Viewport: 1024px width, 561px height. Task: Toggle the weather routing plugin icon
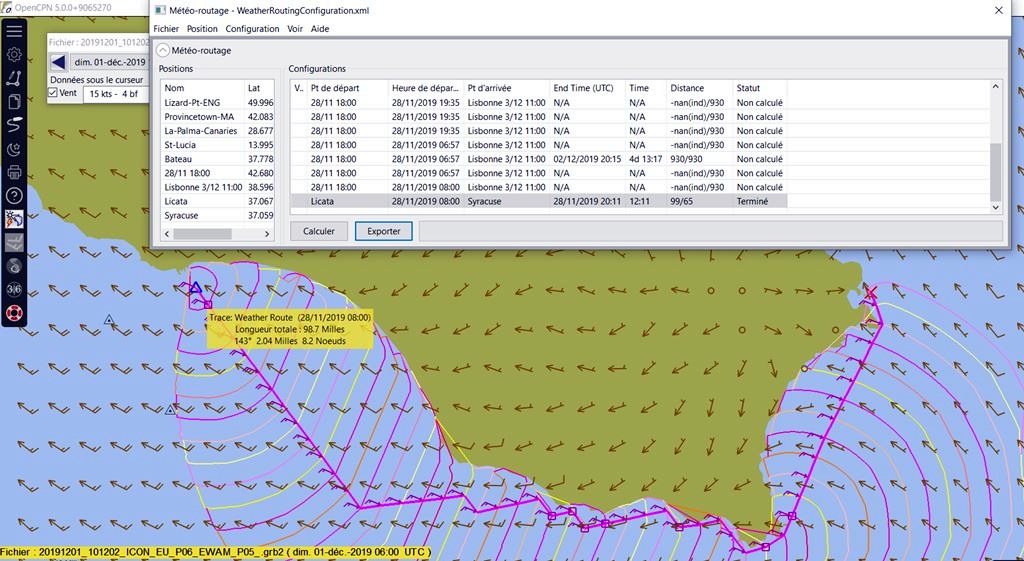coord(14,219)
